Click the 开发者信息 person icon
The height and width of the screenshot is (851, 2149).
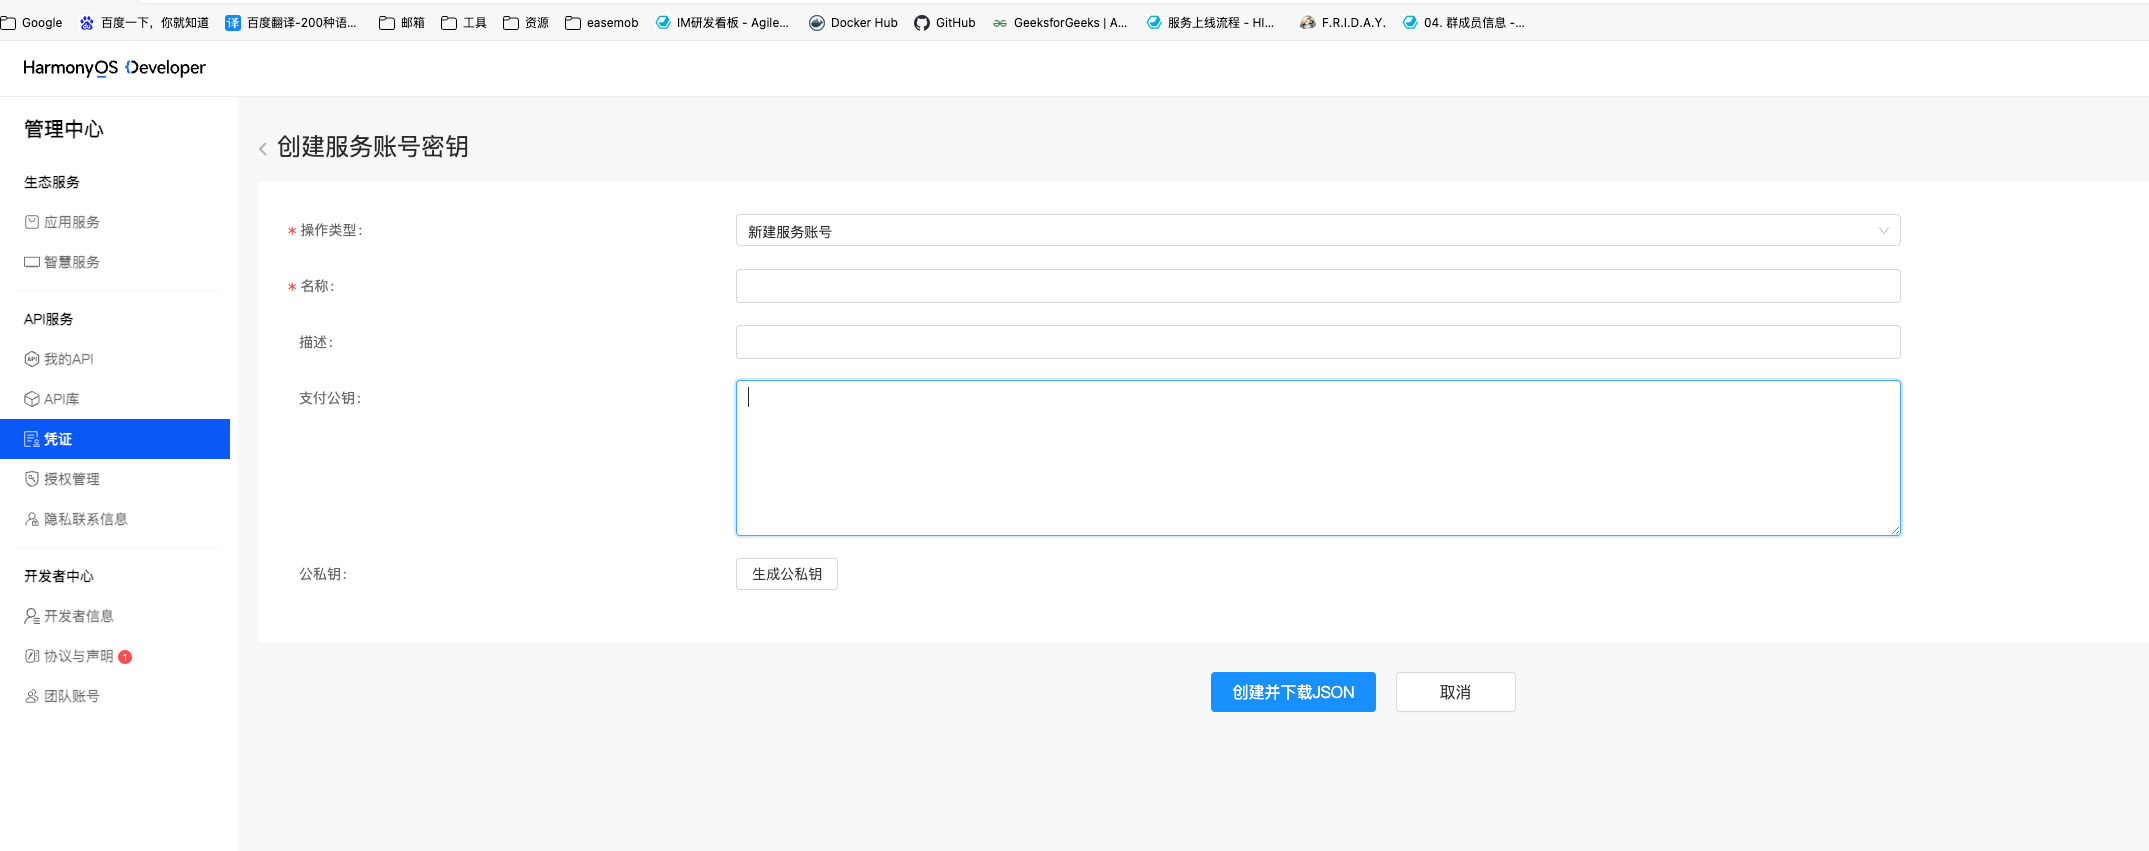(32, 616)
